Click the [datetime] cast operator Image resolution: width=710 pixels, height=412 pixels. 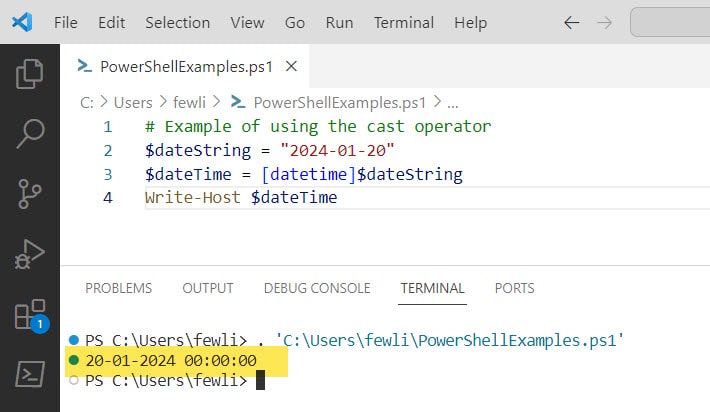point(309,174)
